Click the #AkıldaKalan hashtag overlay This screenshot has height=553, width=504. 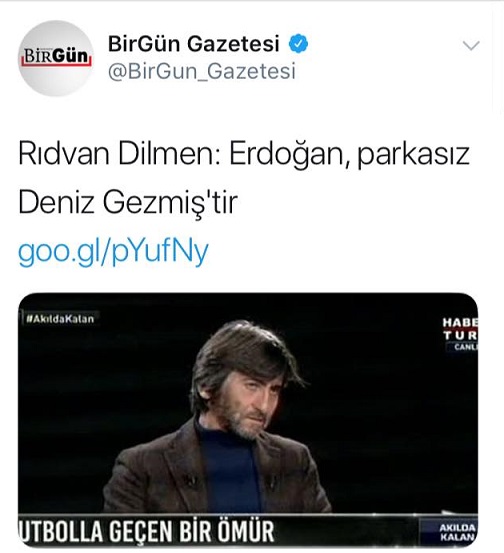60,319
